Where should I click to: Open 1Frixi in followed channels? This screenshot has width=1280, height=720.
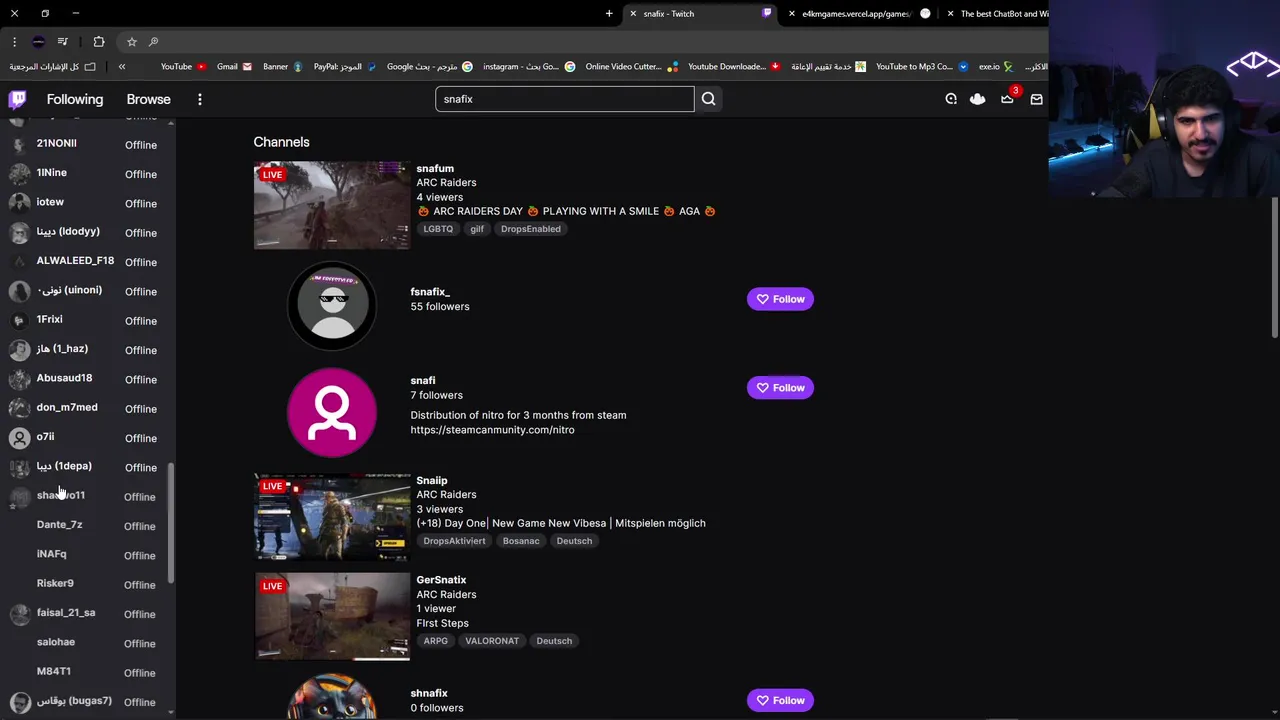(87, 320)
